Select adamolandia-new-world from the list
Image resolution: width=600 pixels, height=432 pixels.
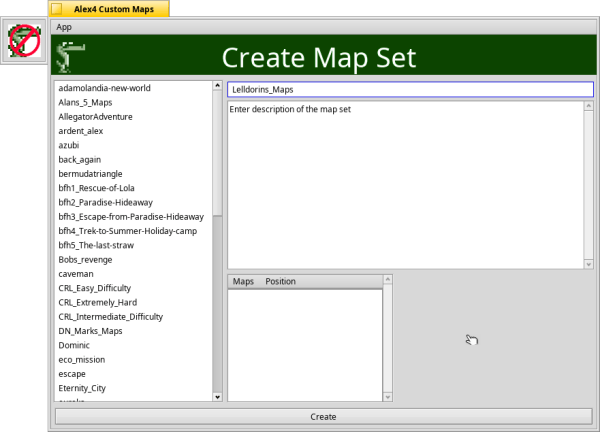pyautogui.click(x=105, y=88)
